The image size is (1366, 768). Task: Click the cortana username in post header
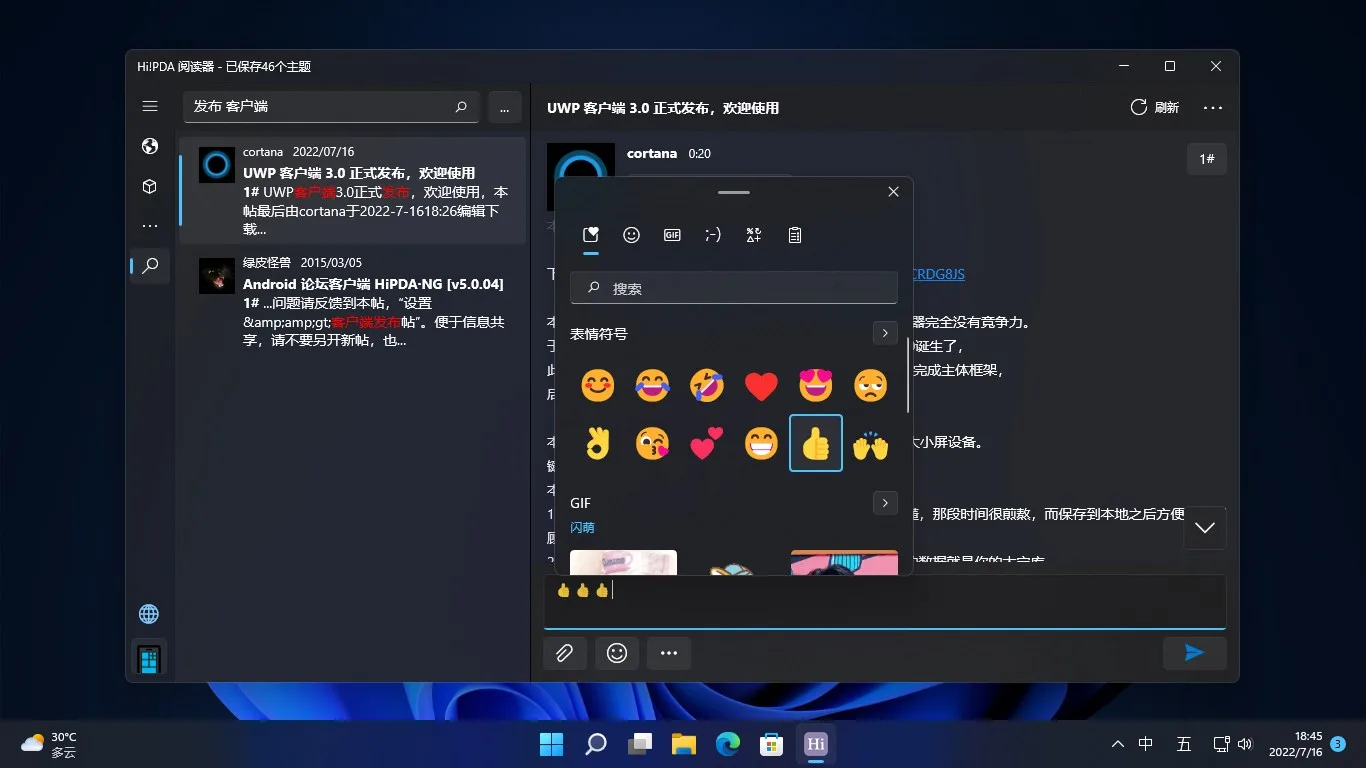[652, 153]
